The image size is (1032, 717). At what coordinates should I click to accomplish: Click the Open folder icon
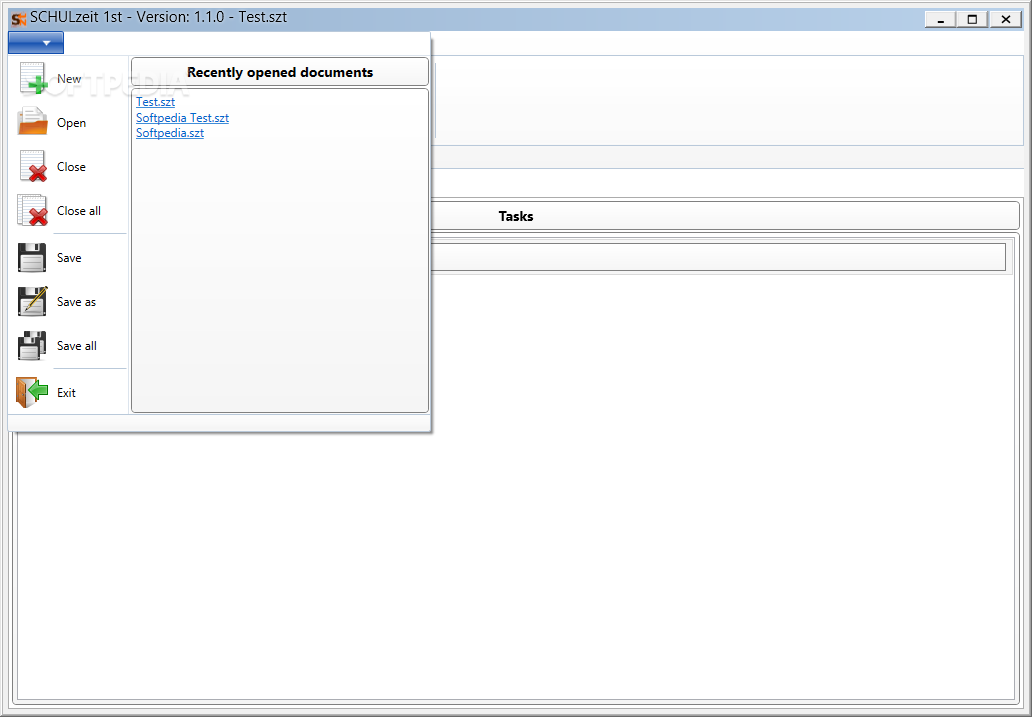33,122
